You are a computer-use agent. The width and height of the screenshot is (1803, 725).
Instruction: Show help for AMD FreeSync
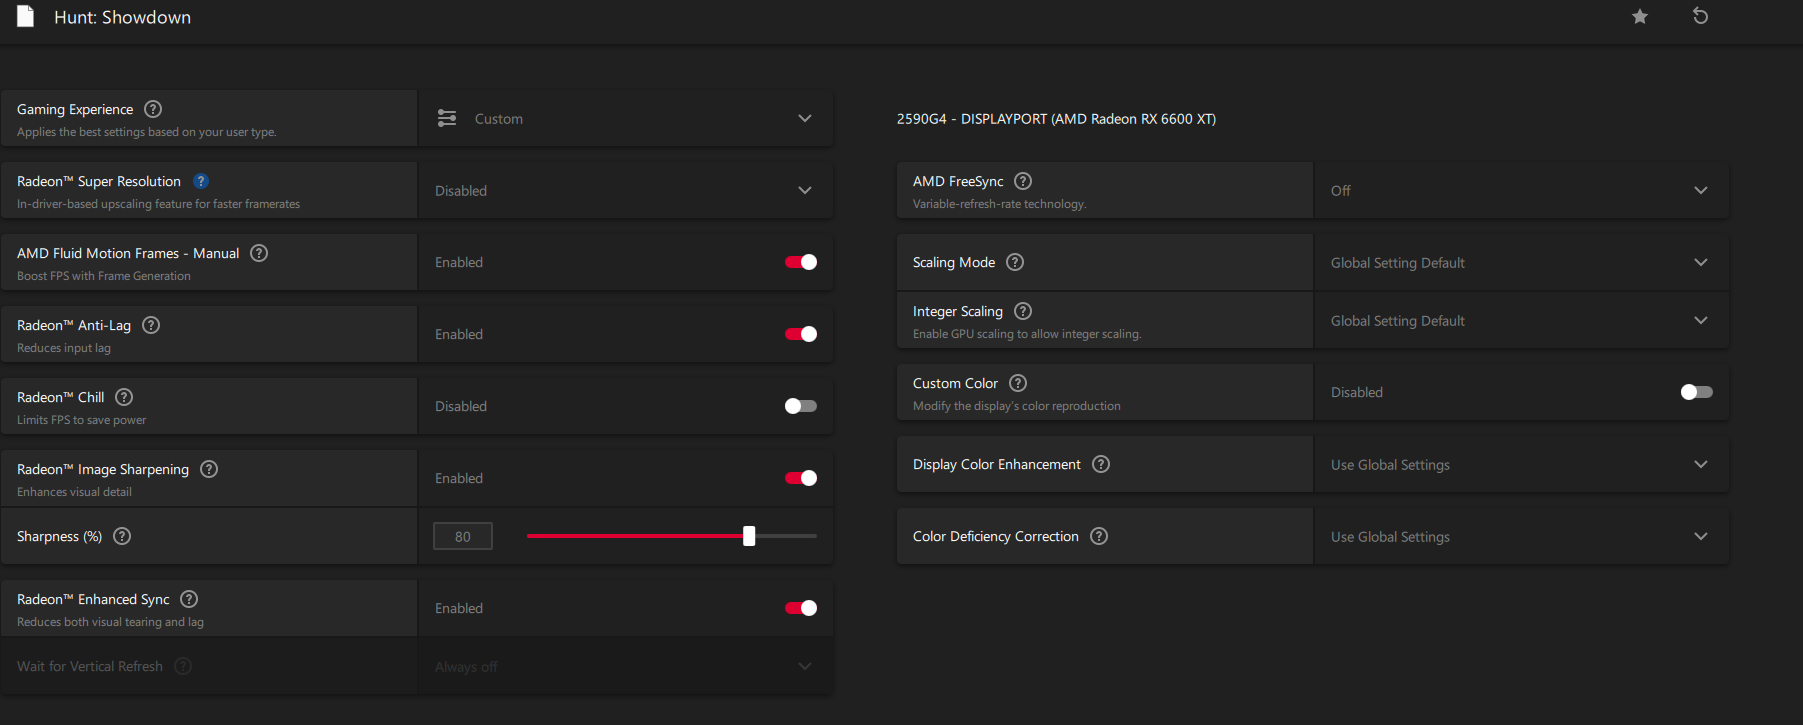pyautogui.click(x=1023, y=181)
